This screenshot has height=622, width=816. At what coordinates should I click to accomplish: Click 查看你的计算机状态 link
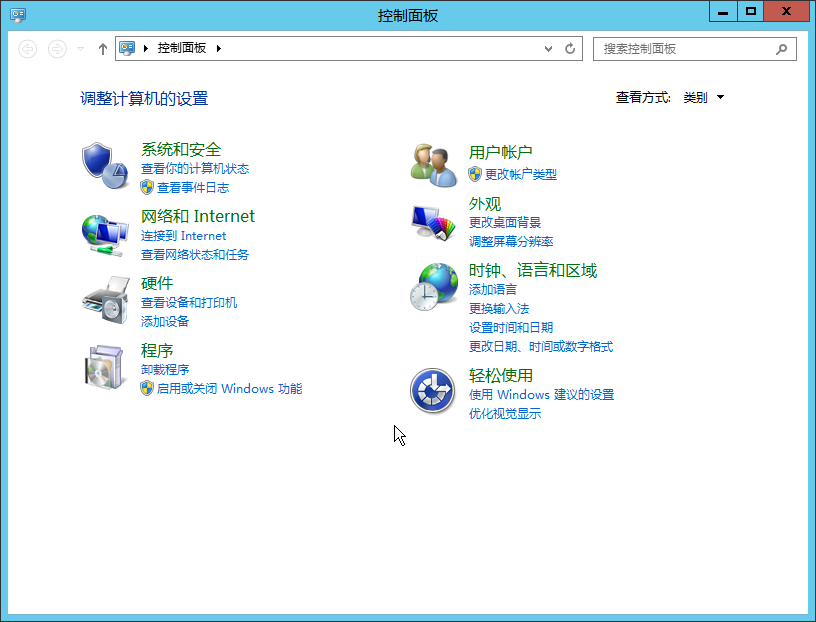(x=195, y=169)
